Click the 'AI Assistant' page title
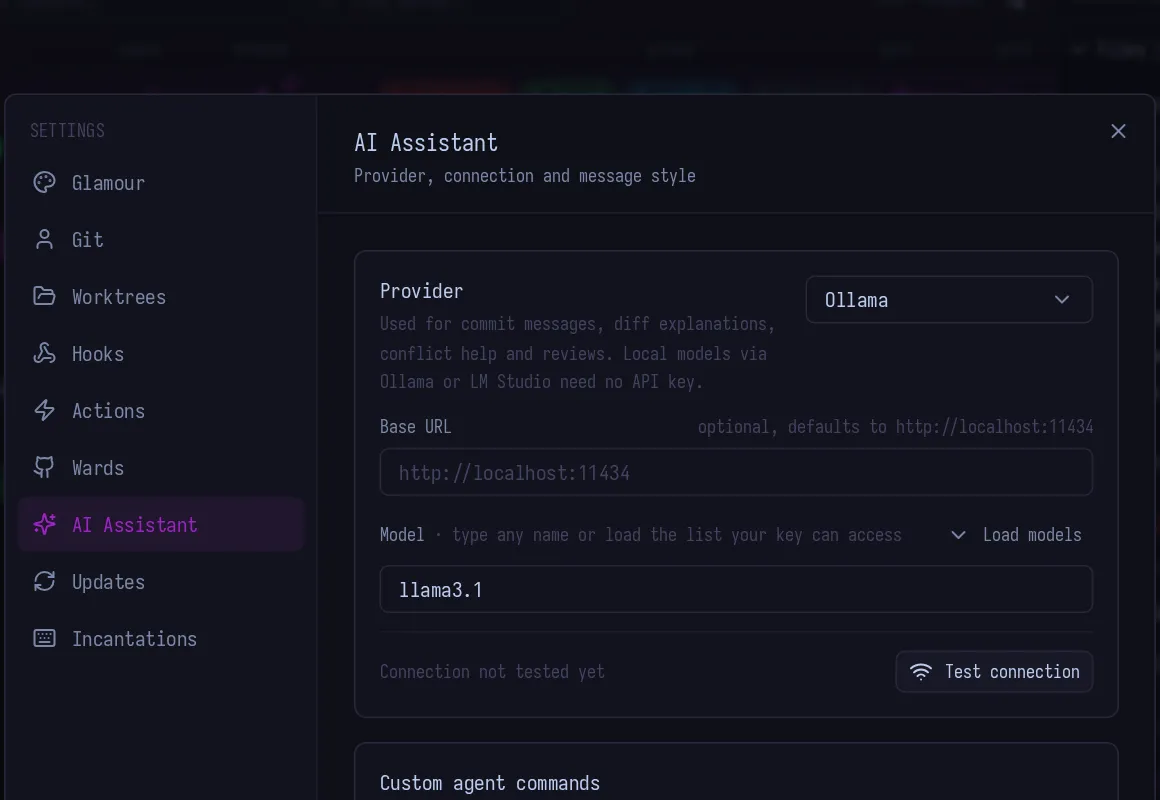Viewport: 1160px width, 800px height. [x=426, y=142]
